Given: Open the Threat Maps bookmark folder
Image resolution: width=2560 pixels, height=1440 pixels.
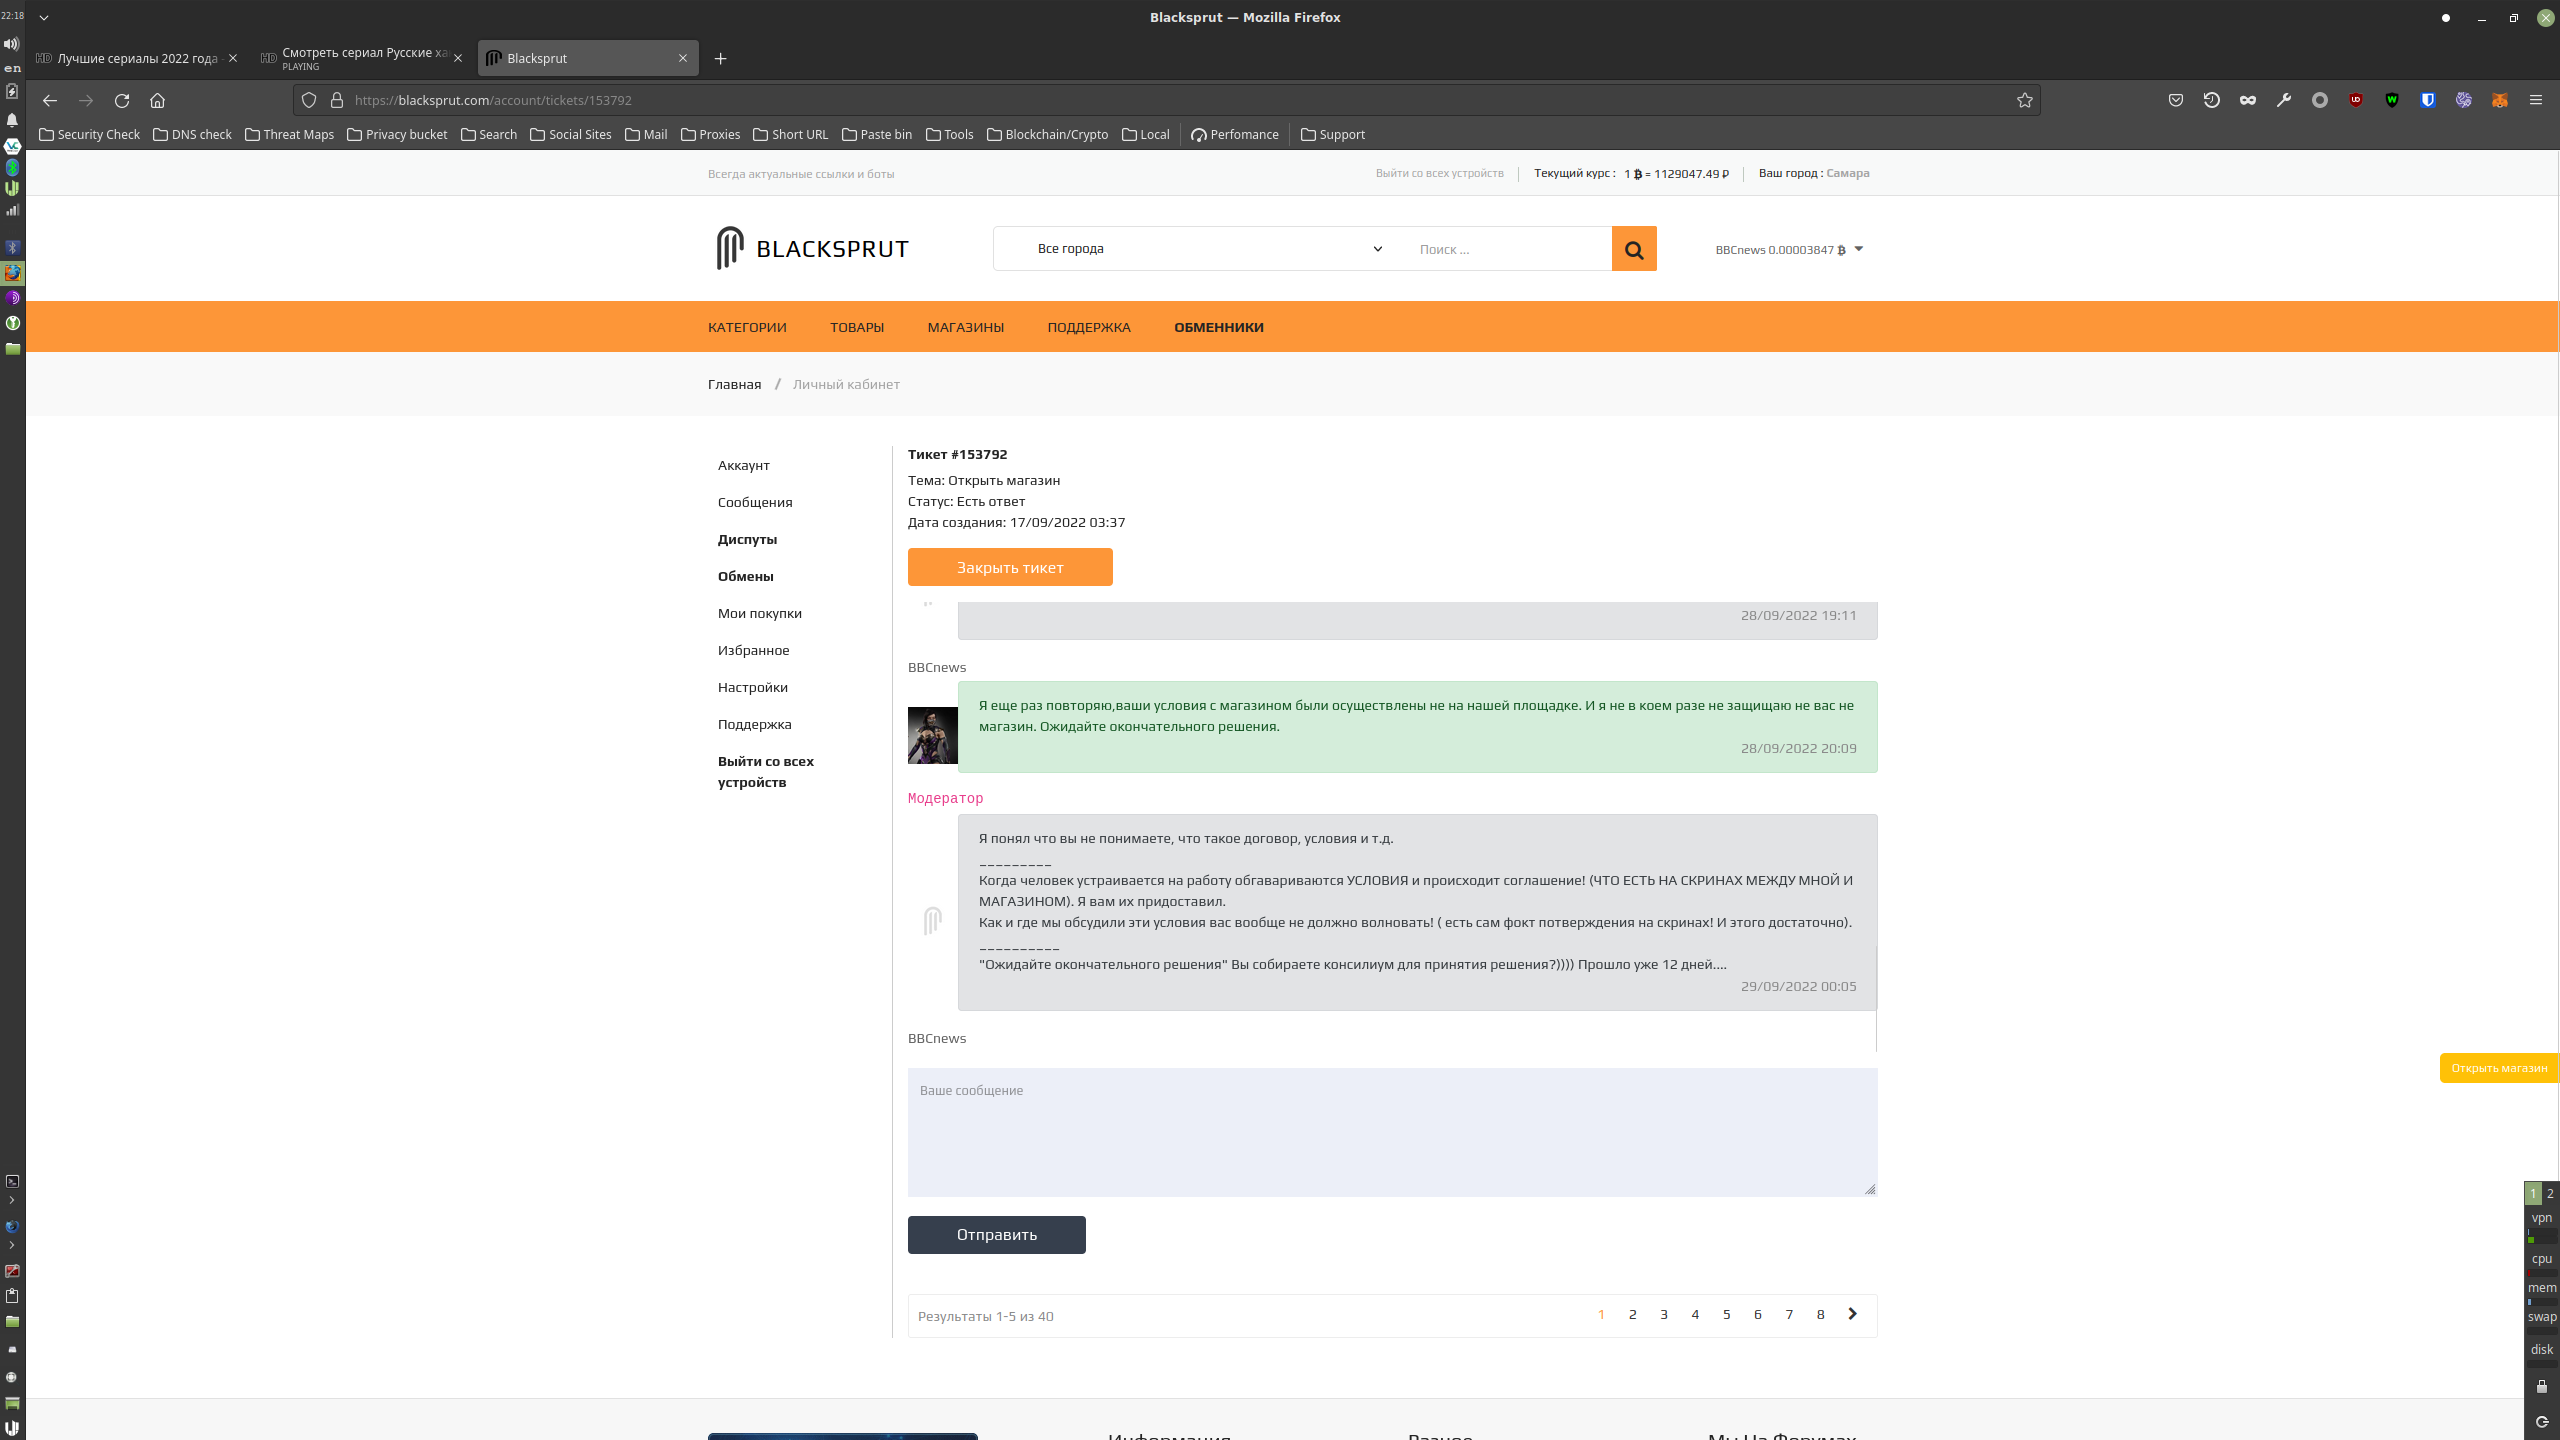Looking at the screenshot, I should (289, 134).
